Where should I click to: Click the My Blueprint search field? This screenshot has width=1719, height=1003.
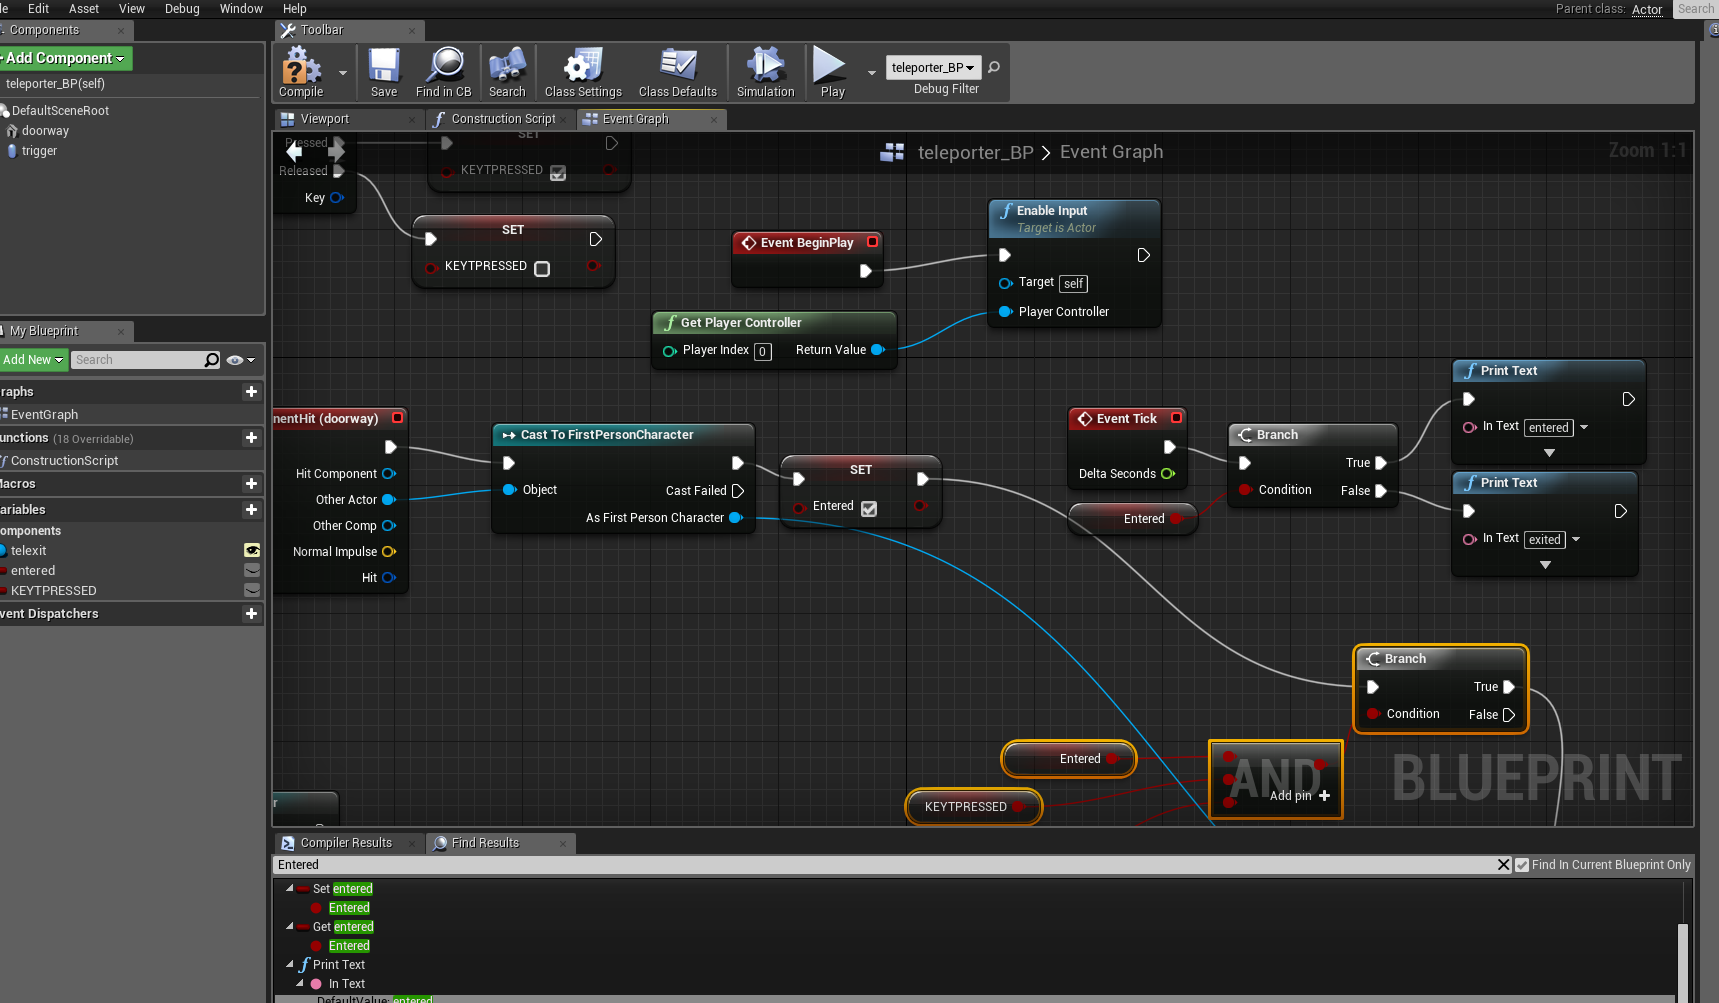click(138, 360)
